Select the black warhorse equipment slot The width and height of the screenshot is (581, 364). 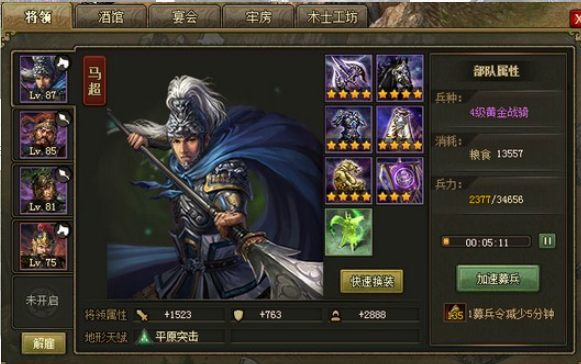[400, 78]
